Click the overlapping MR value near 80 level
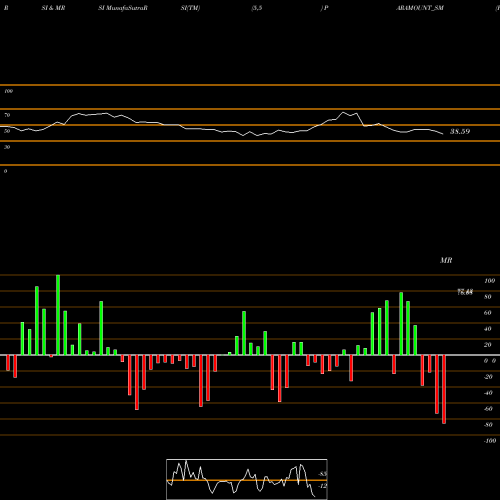This screenshot has height=500, width=500. [465, 292]
